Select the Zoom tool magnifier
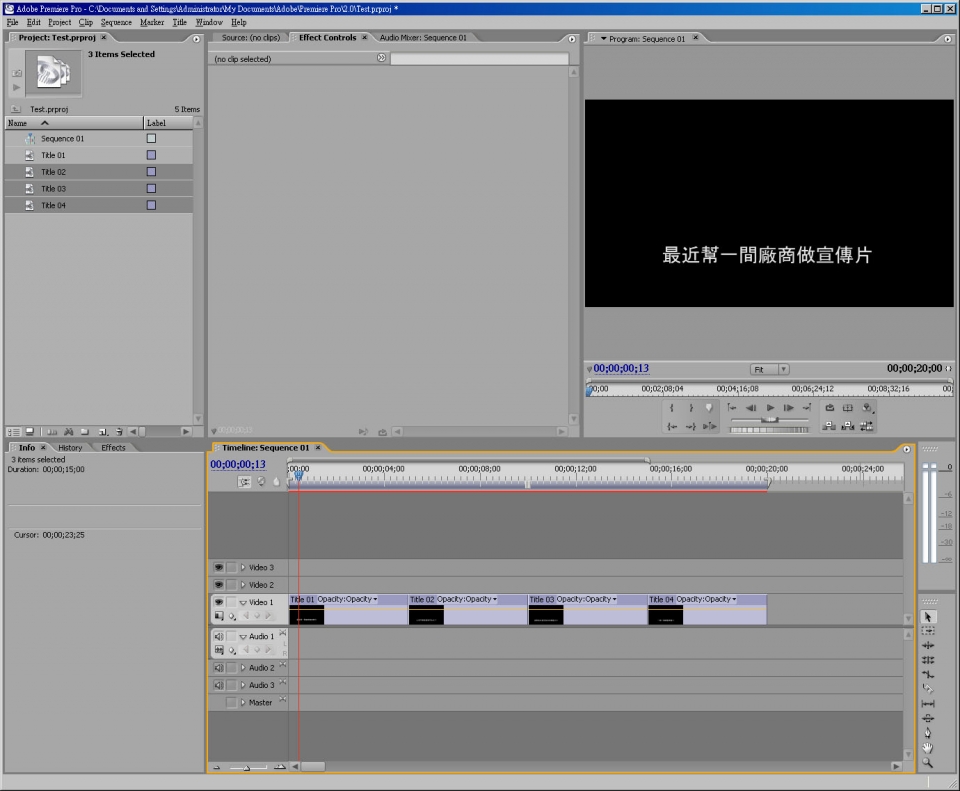This screenshot has height=791, width=960. (x=928, y=762)
